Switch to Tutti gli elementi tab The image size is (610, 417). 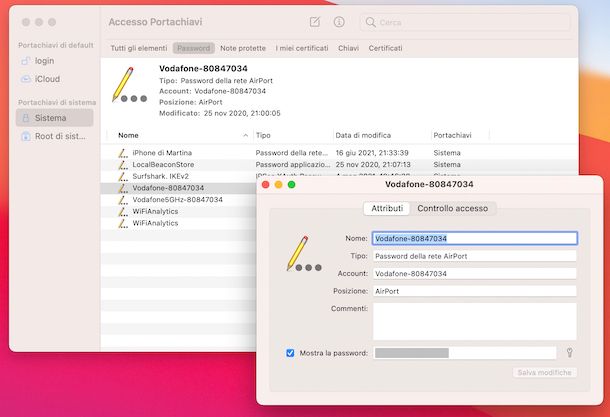tap(139, 48)
